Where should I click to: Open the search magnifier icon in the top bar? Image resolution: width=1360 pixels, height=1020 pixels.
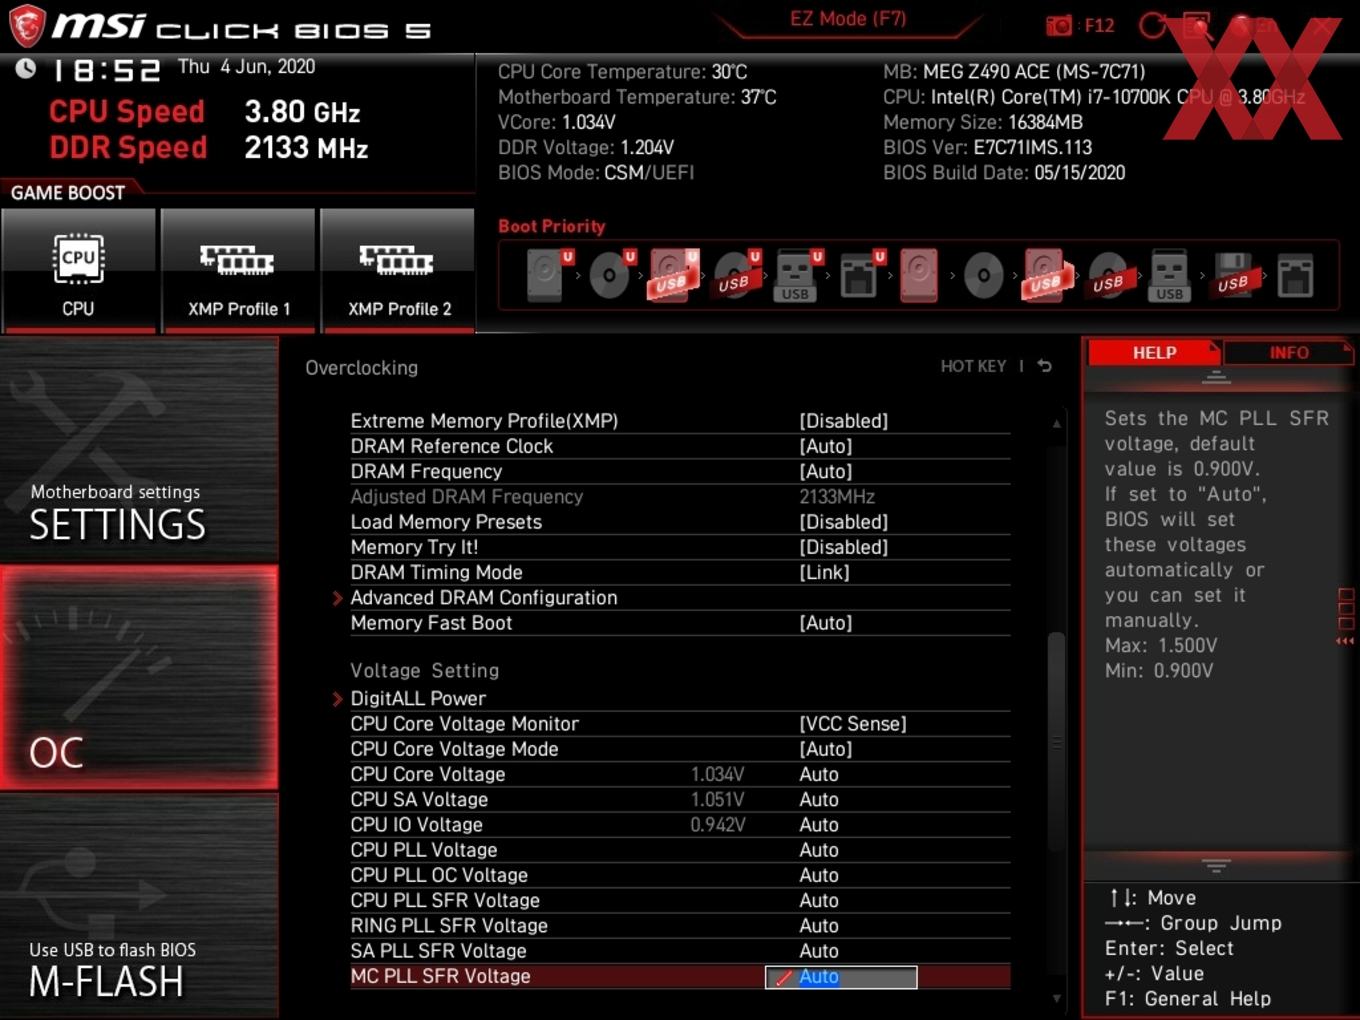click(x=1197, y=25)
